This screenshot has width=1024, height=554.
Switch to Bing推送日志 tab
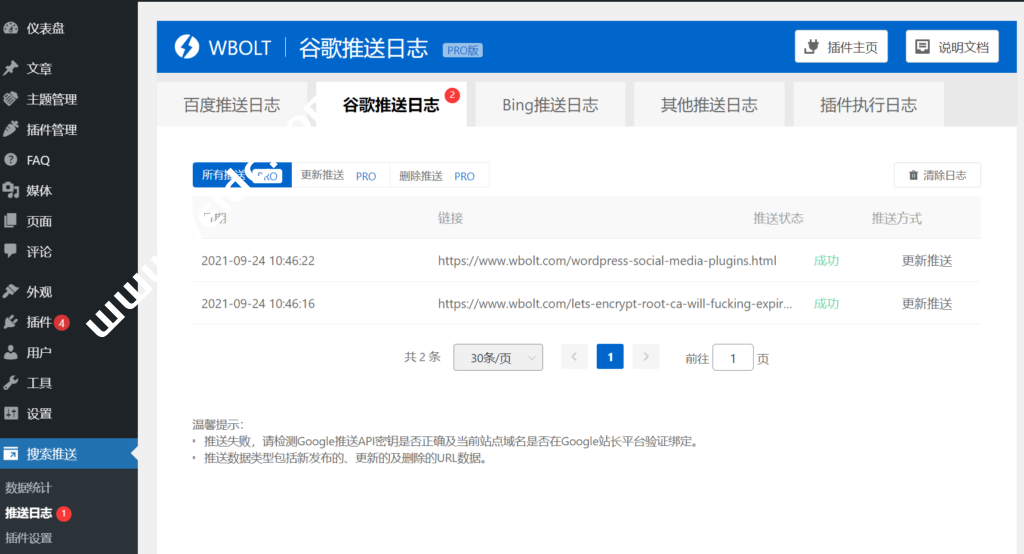coord(550,105)
